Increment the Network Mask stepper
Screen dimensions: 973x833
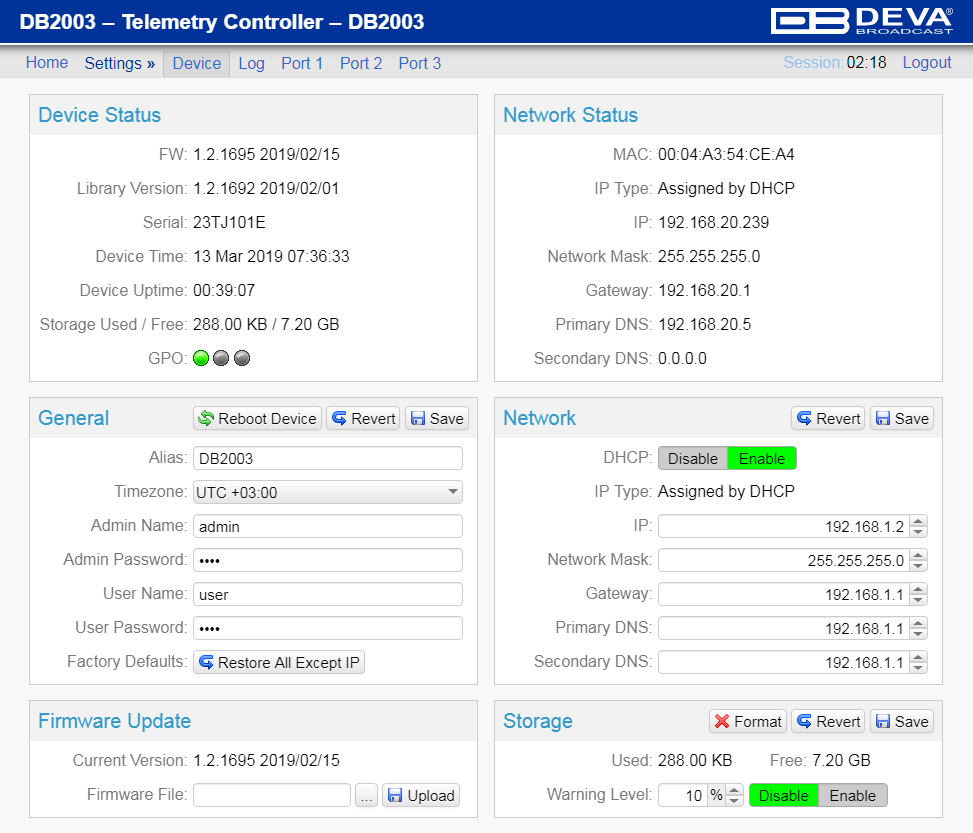(918, 555)
